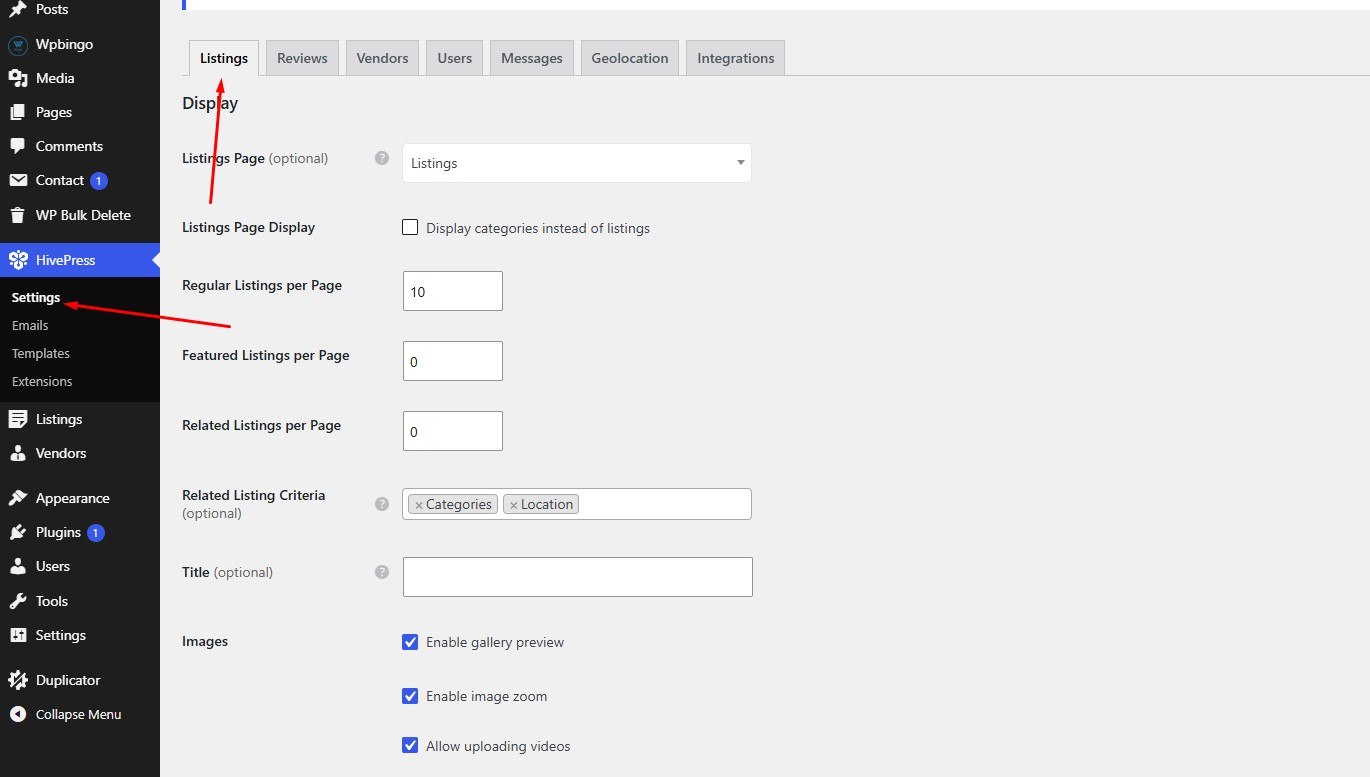Switch to the Messages tab
The image size is (1370, 777).
coord(532,58)
